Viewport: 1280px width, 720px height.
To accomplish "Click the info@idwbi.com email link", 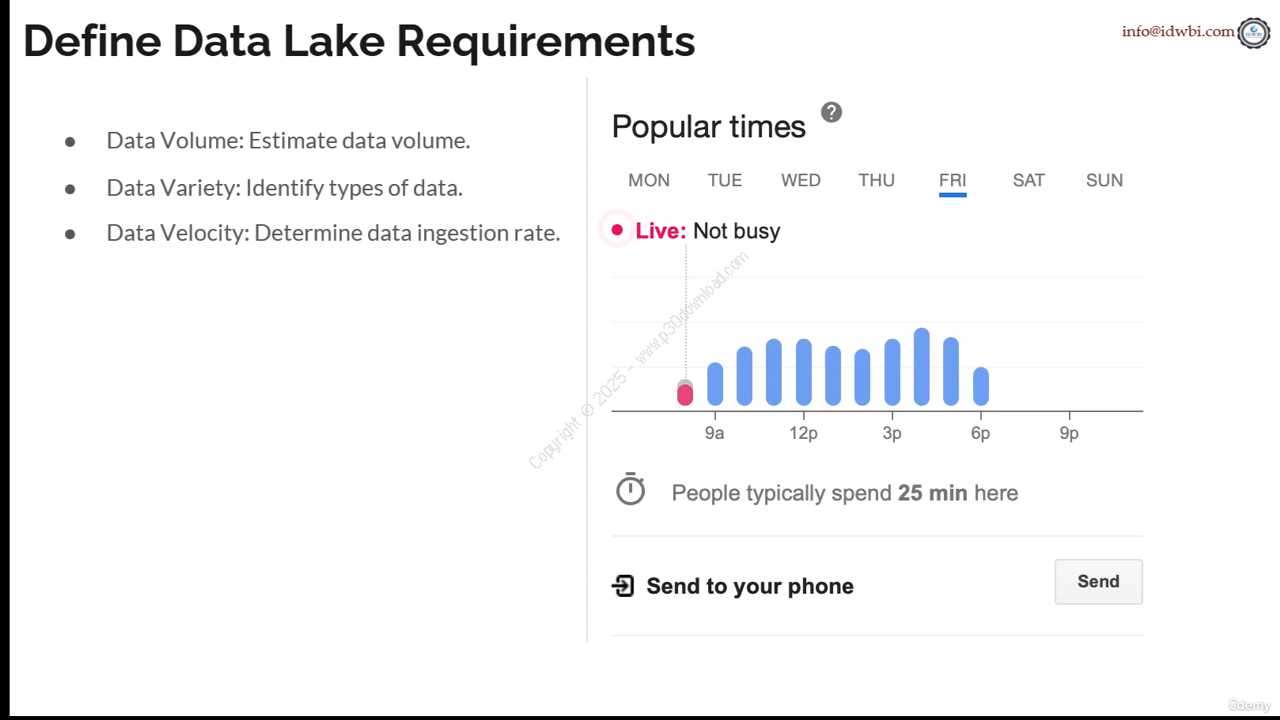I will (x=1178, y=31).
